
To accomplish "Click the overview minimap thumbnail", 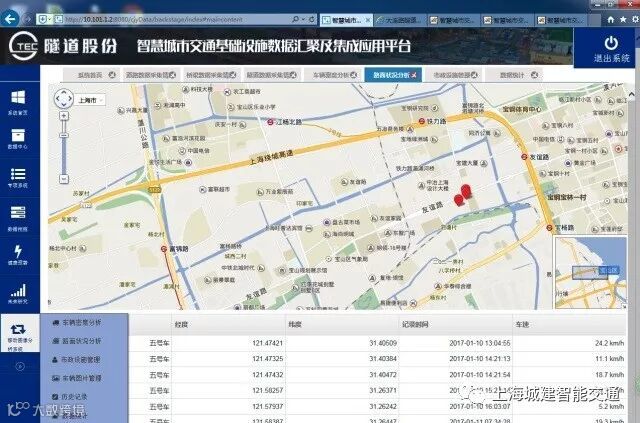I will click(590, 272).
